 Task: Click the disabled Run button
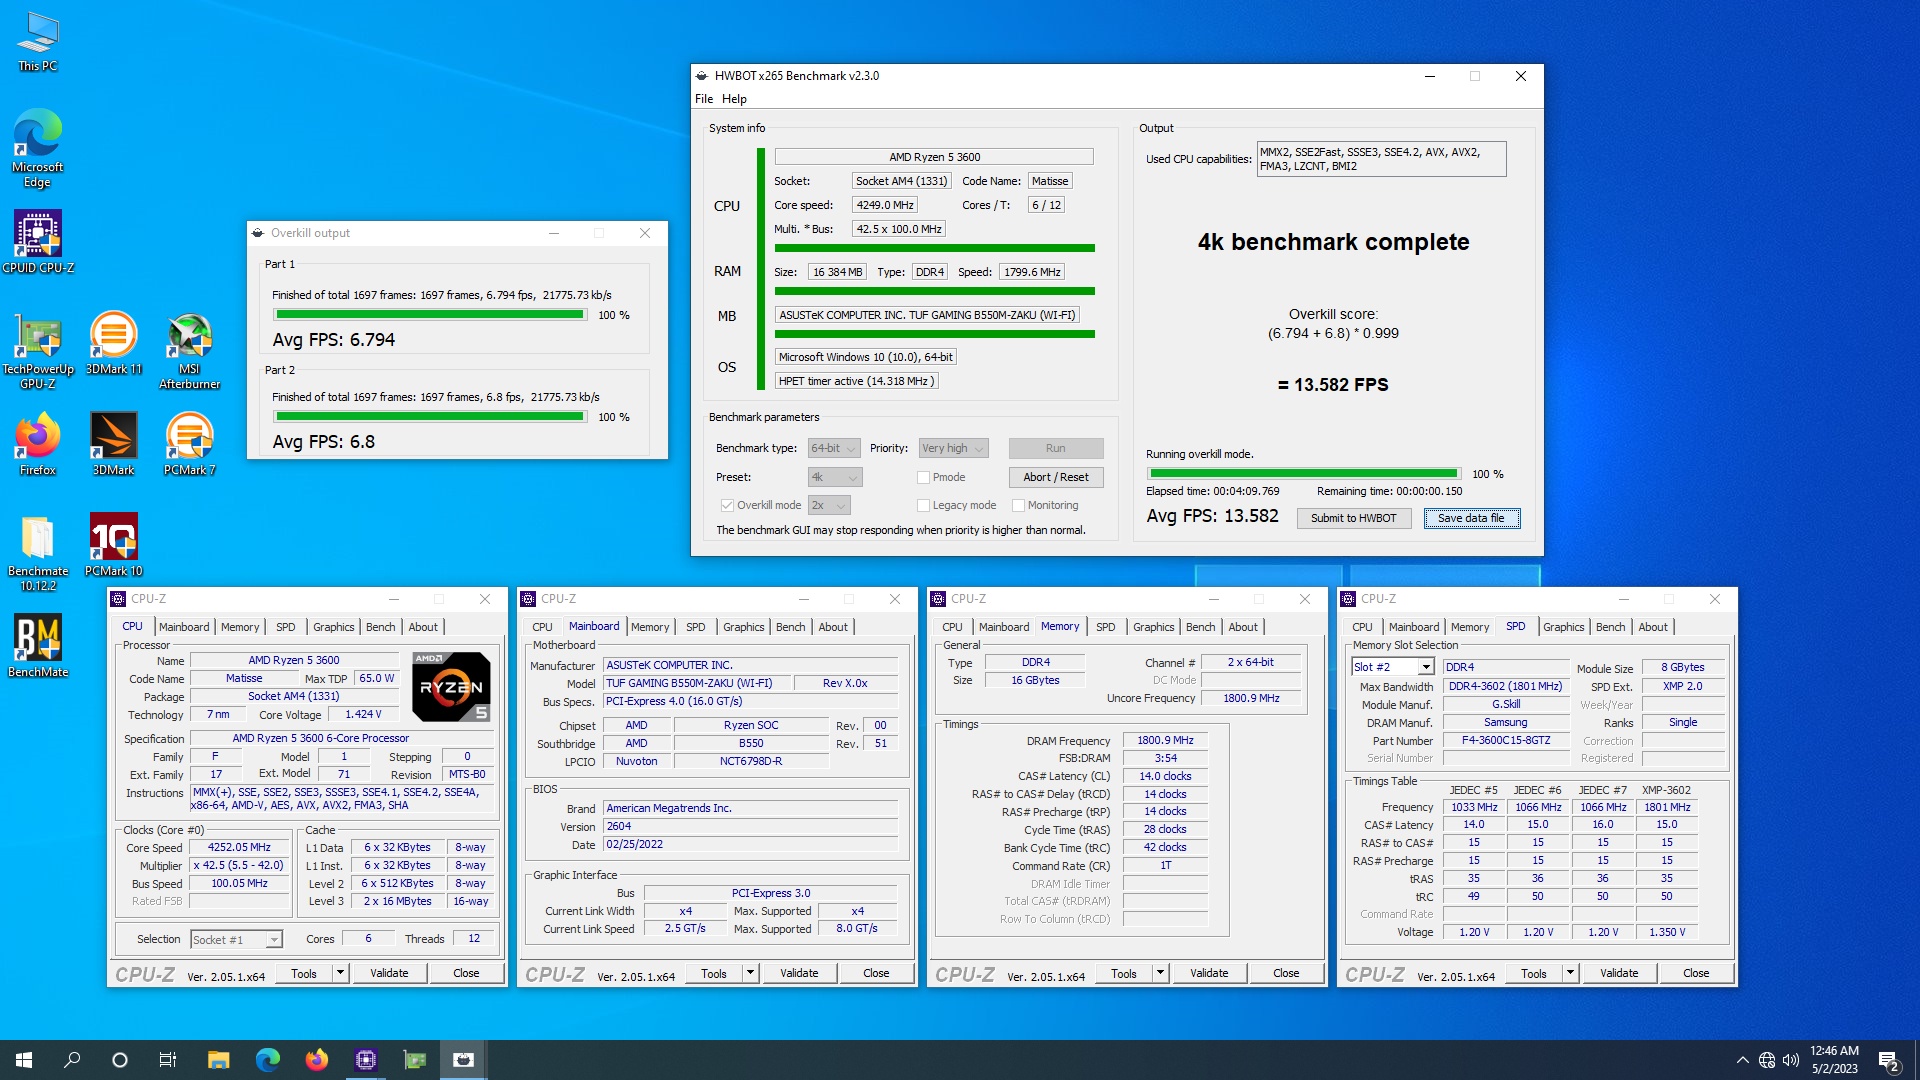1056,449
